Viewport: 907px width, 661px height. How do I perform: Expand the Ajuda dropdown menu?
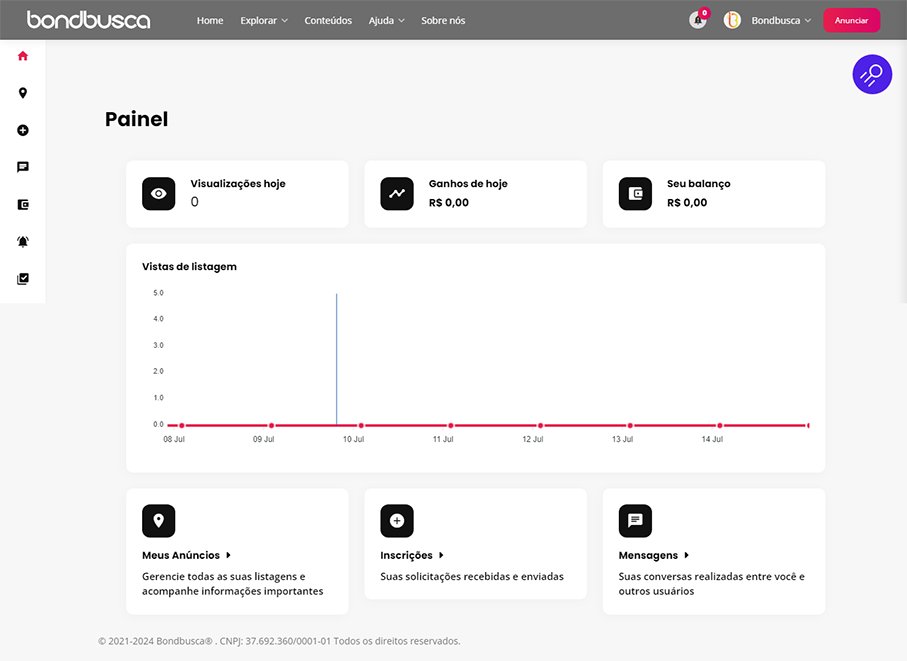click(386, 20)
